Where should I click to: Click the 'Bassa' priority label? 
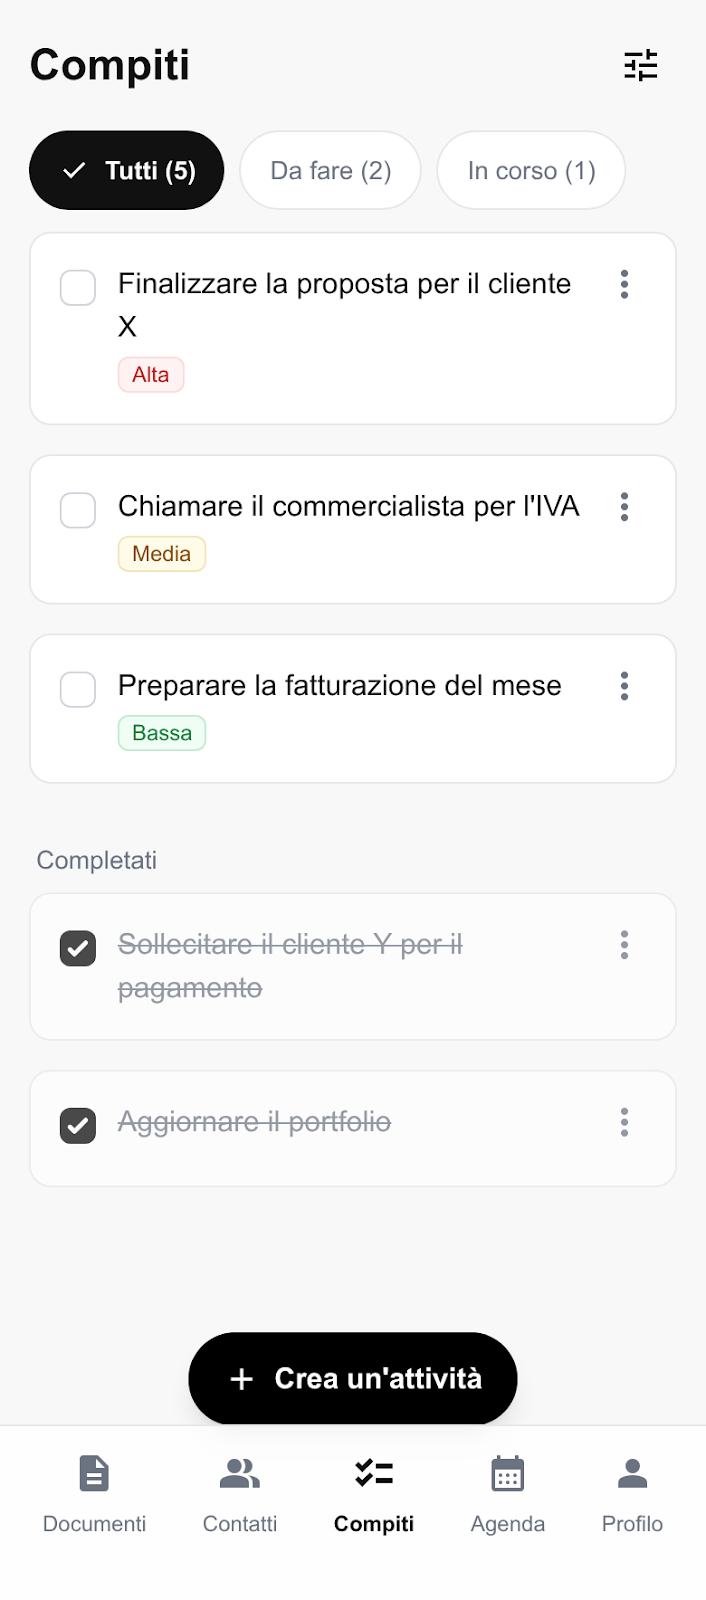[x=161, y=732]
